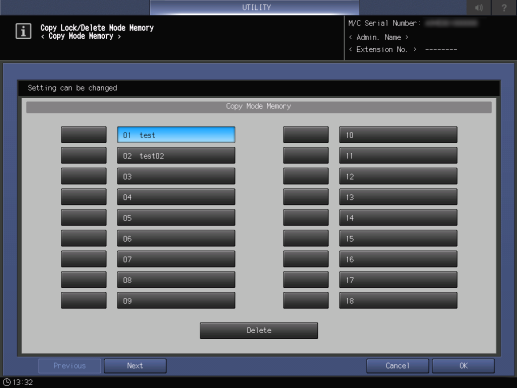Toggle the lock button beside 02 test02
This screenshot has width=517, height=388.
(84, 156)
